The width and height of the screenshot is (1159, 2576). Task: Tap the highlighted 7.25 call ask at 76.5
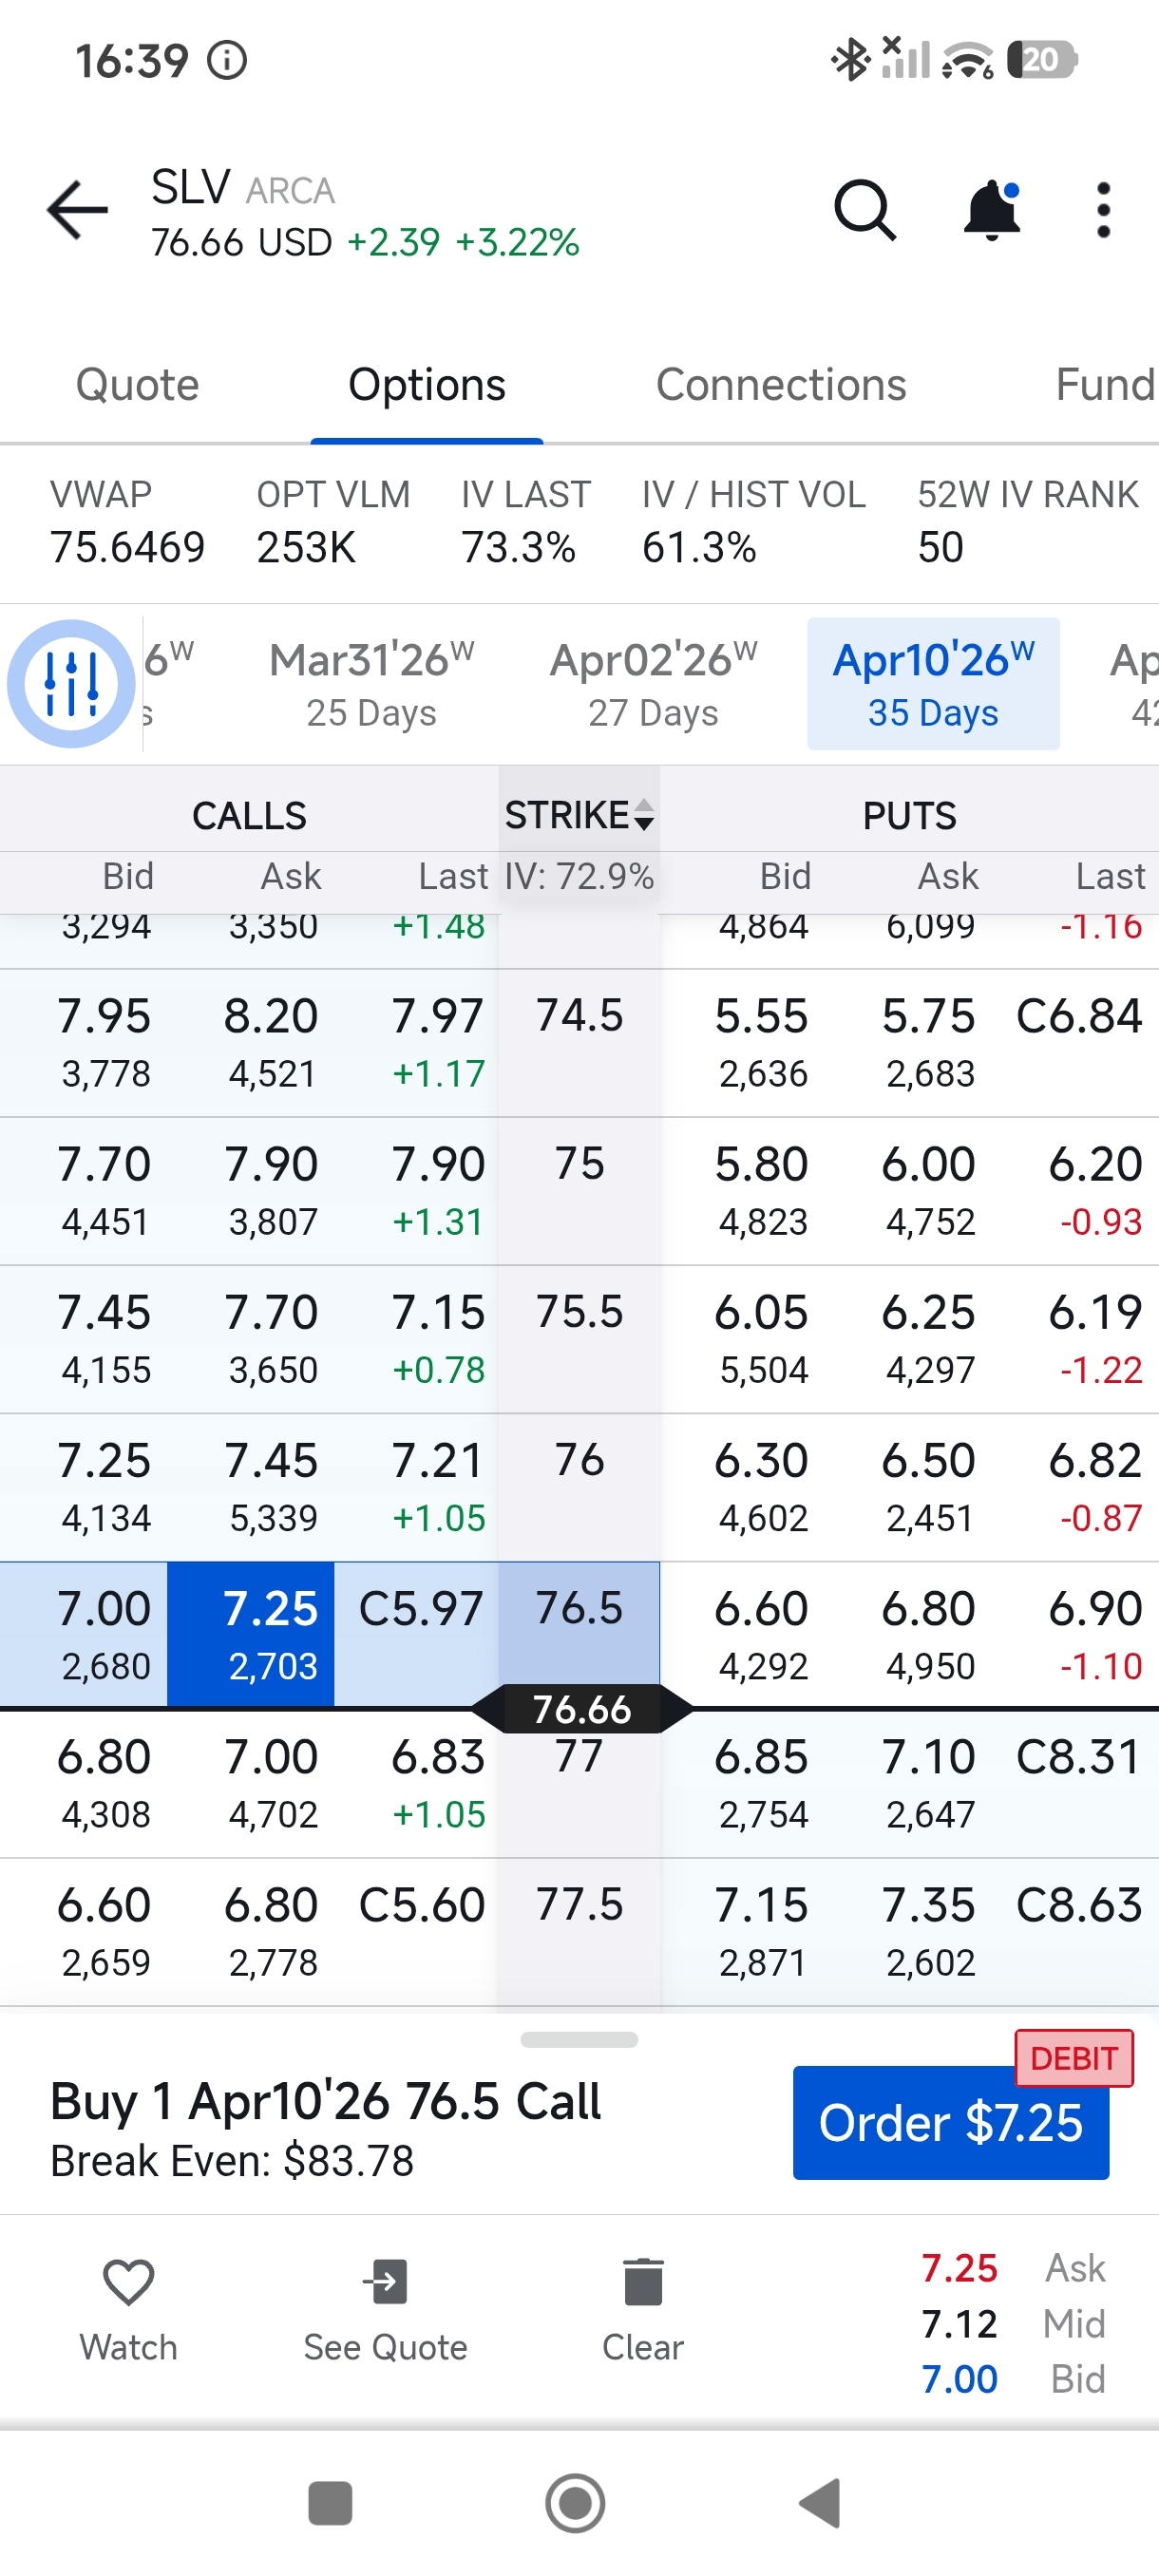[250, 1634]
